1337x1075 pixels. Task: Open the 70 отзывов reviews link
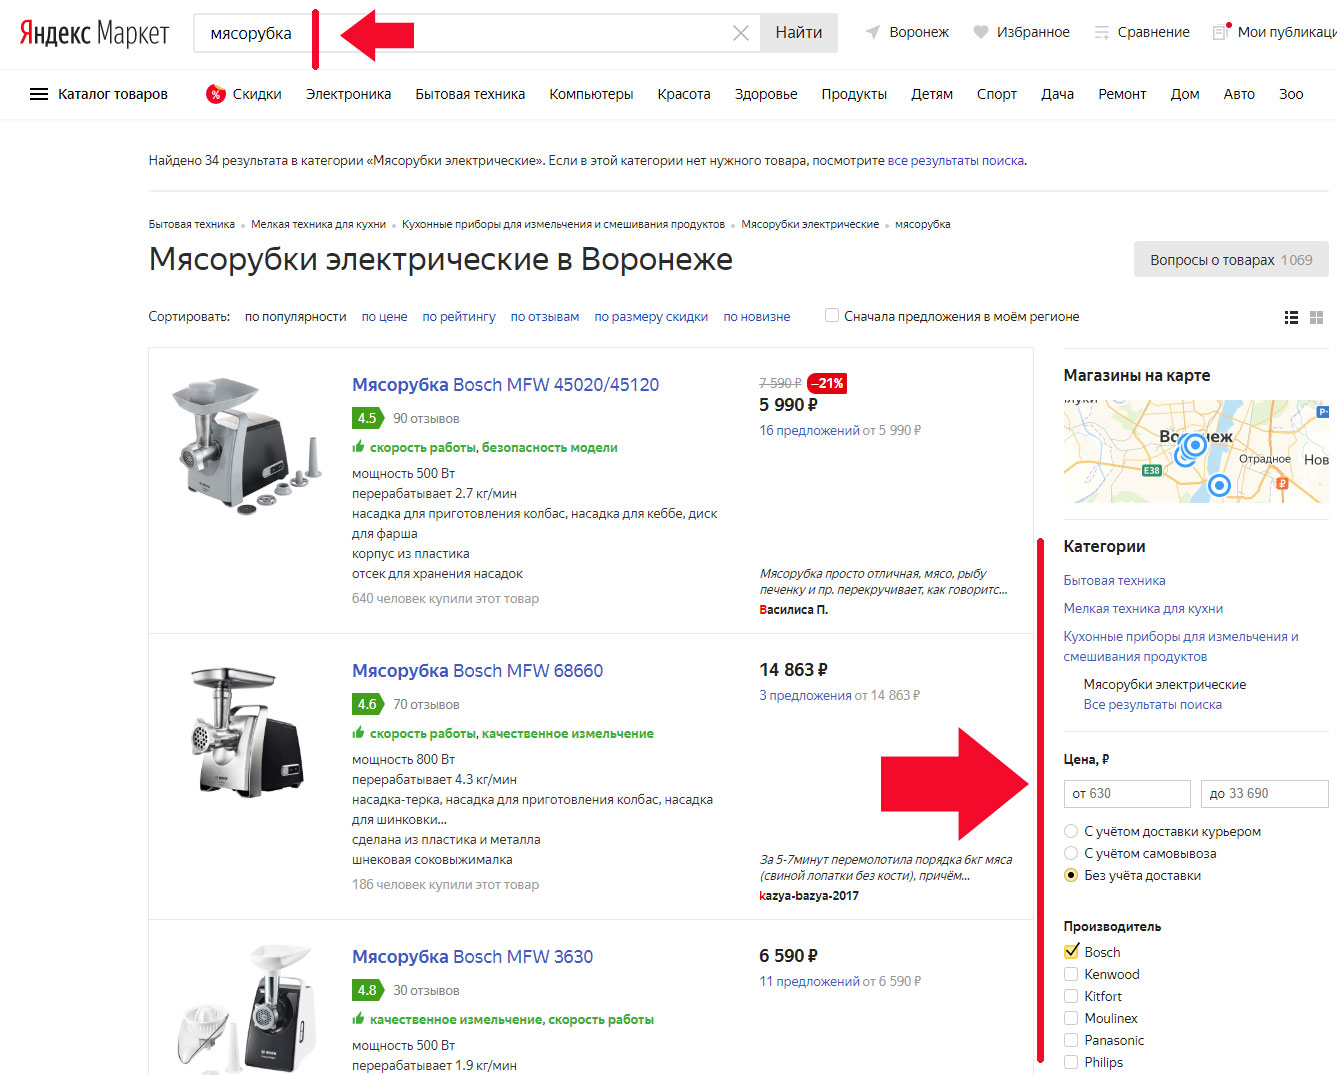[426, 704]
